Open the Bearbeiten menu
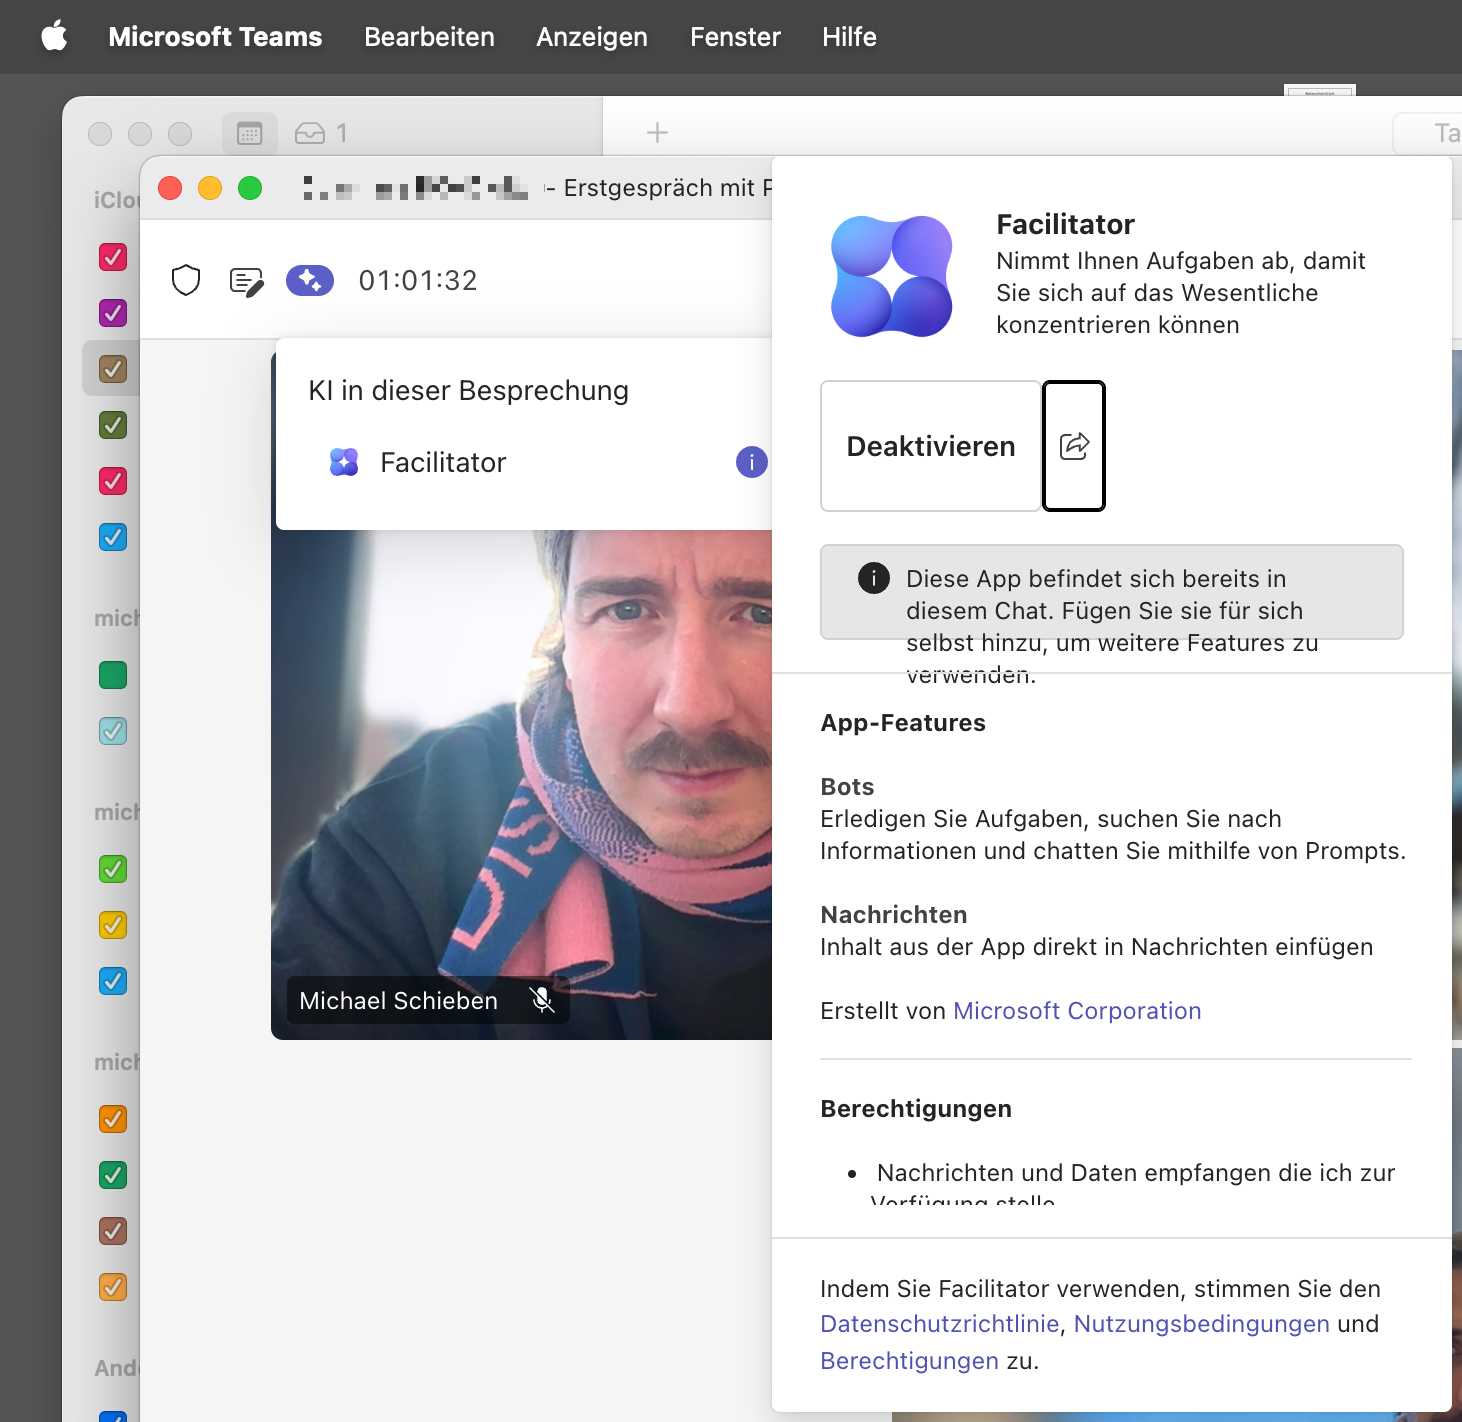Viewport: 1462px width, 1422px height. (429, 37)
